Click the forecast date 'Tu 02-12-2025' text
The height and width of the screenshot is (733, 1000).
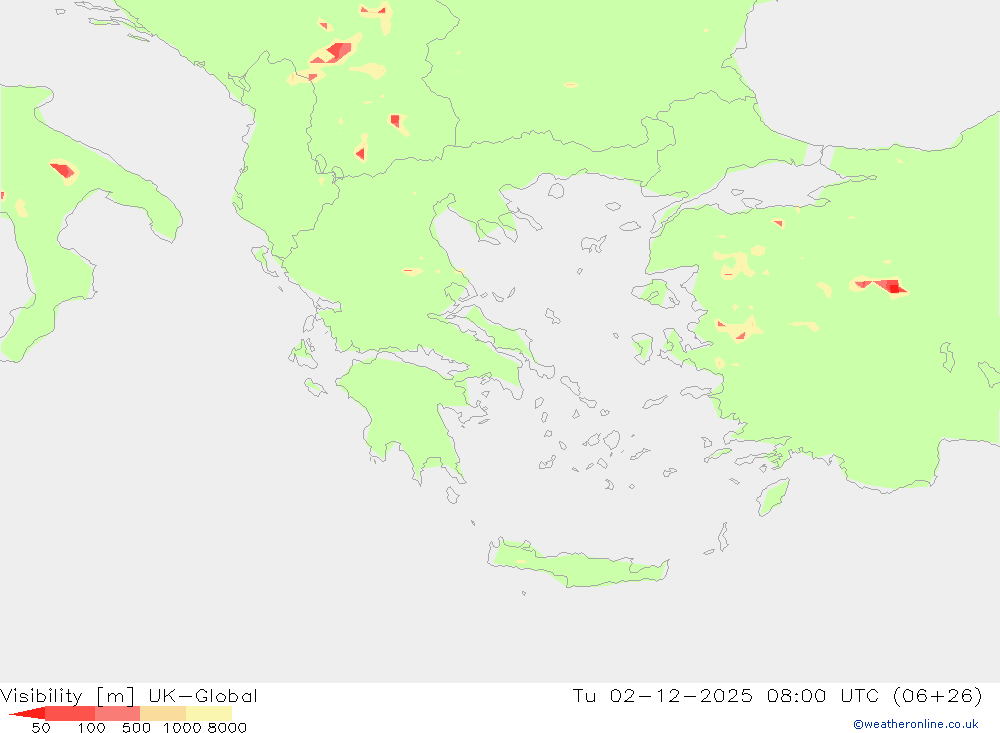[663, 695]
